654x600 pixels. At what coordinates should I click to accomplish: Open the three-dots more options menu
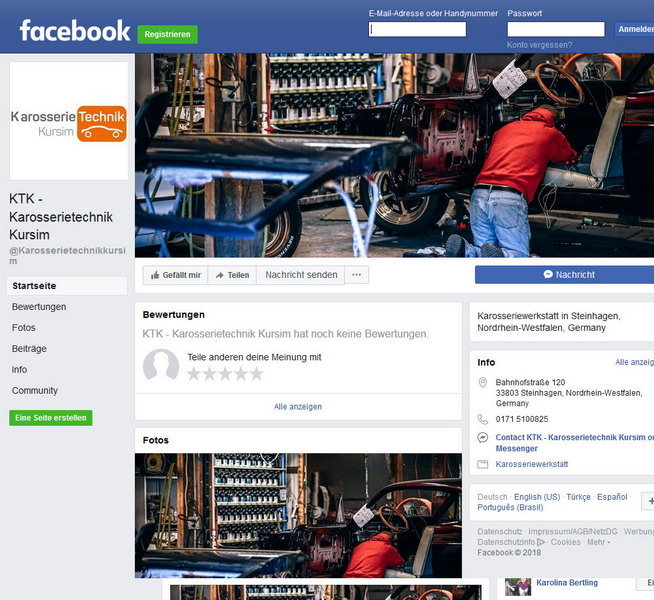click(x=357, y=275)
